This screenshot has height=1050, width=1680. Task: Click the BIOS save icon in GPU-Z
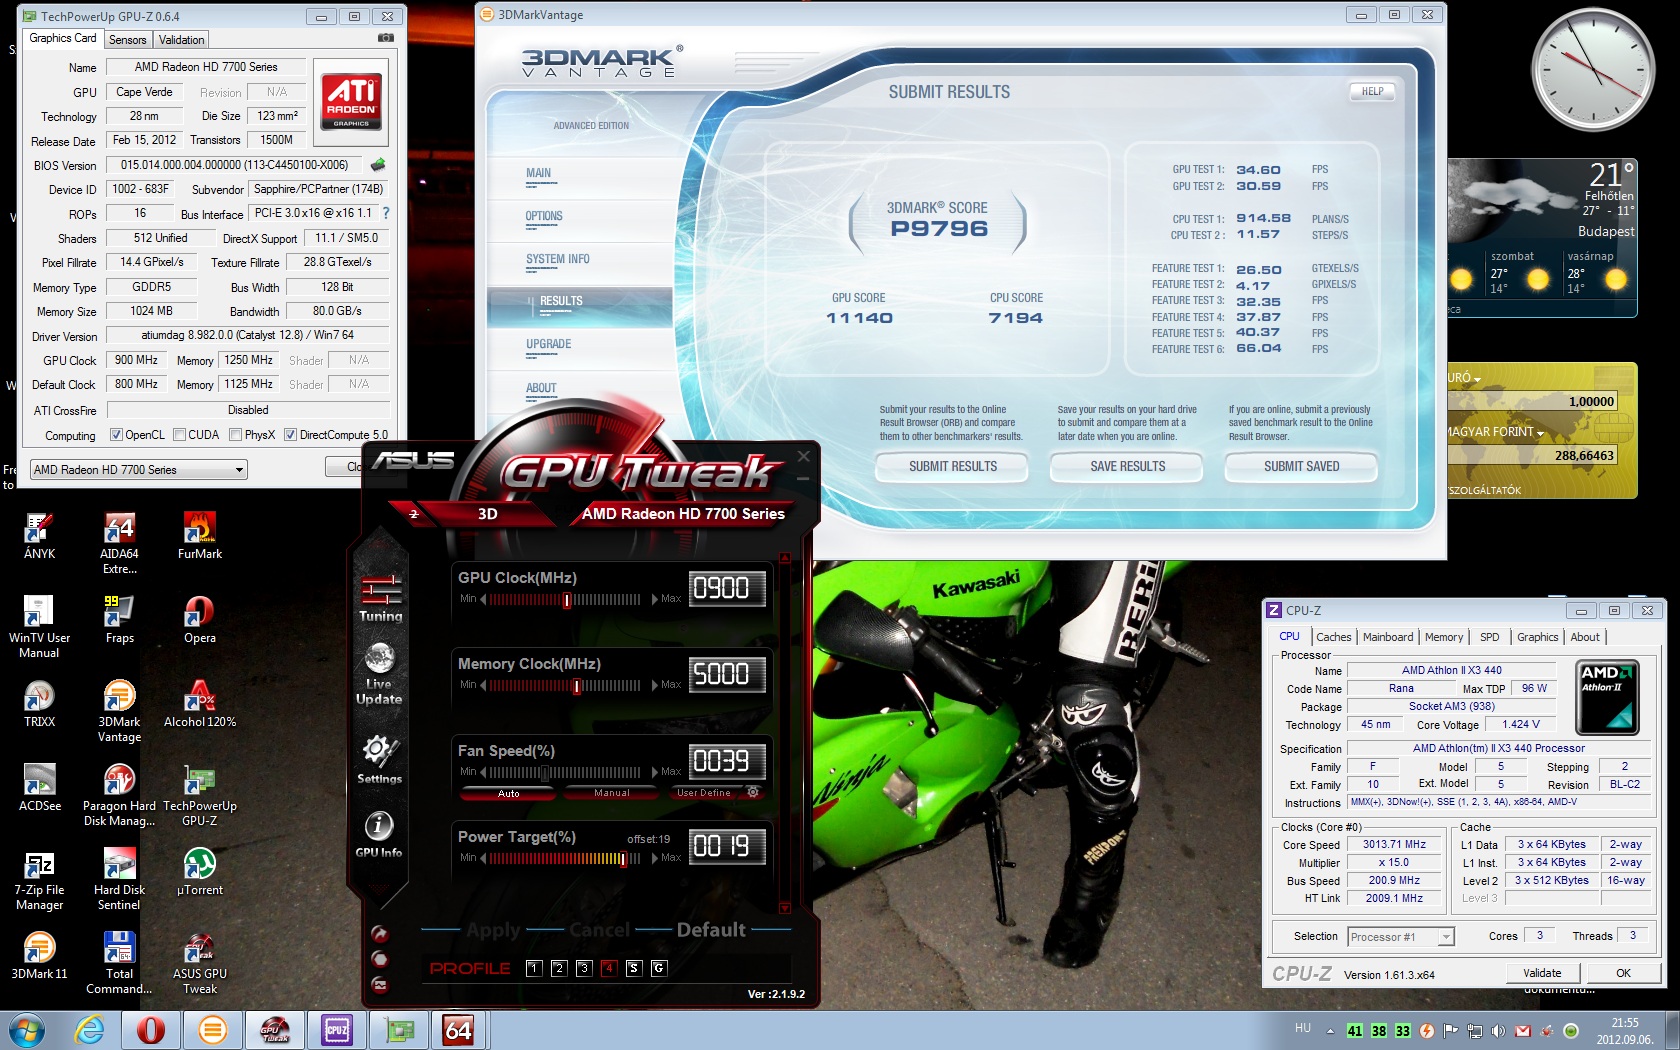tap(378, 164)
